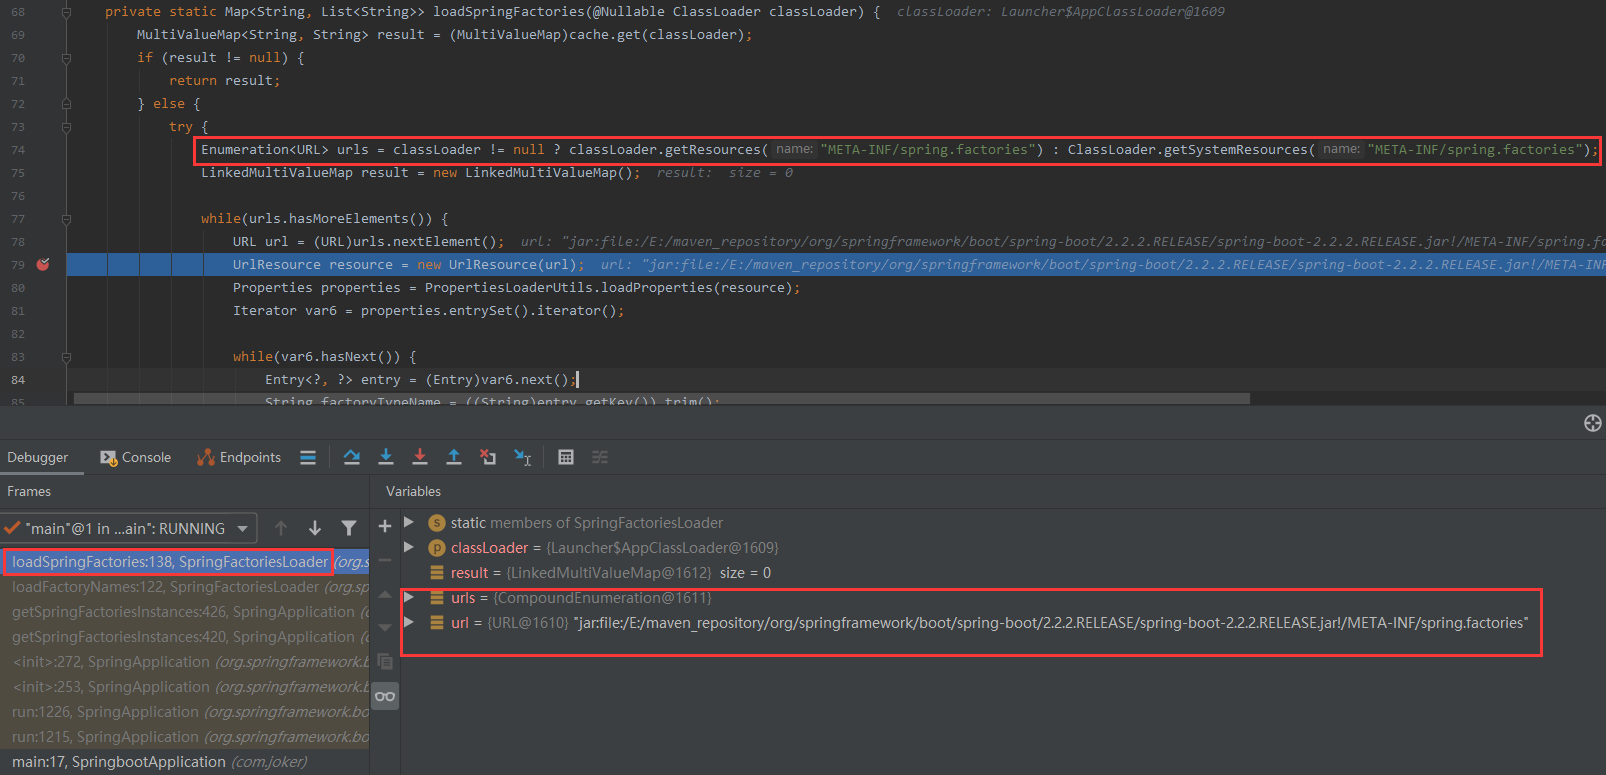Screen dimensions: 1606x775
Task: Click the Drop Frame icon
Action: pyautogui.click(x=488, y=457)
